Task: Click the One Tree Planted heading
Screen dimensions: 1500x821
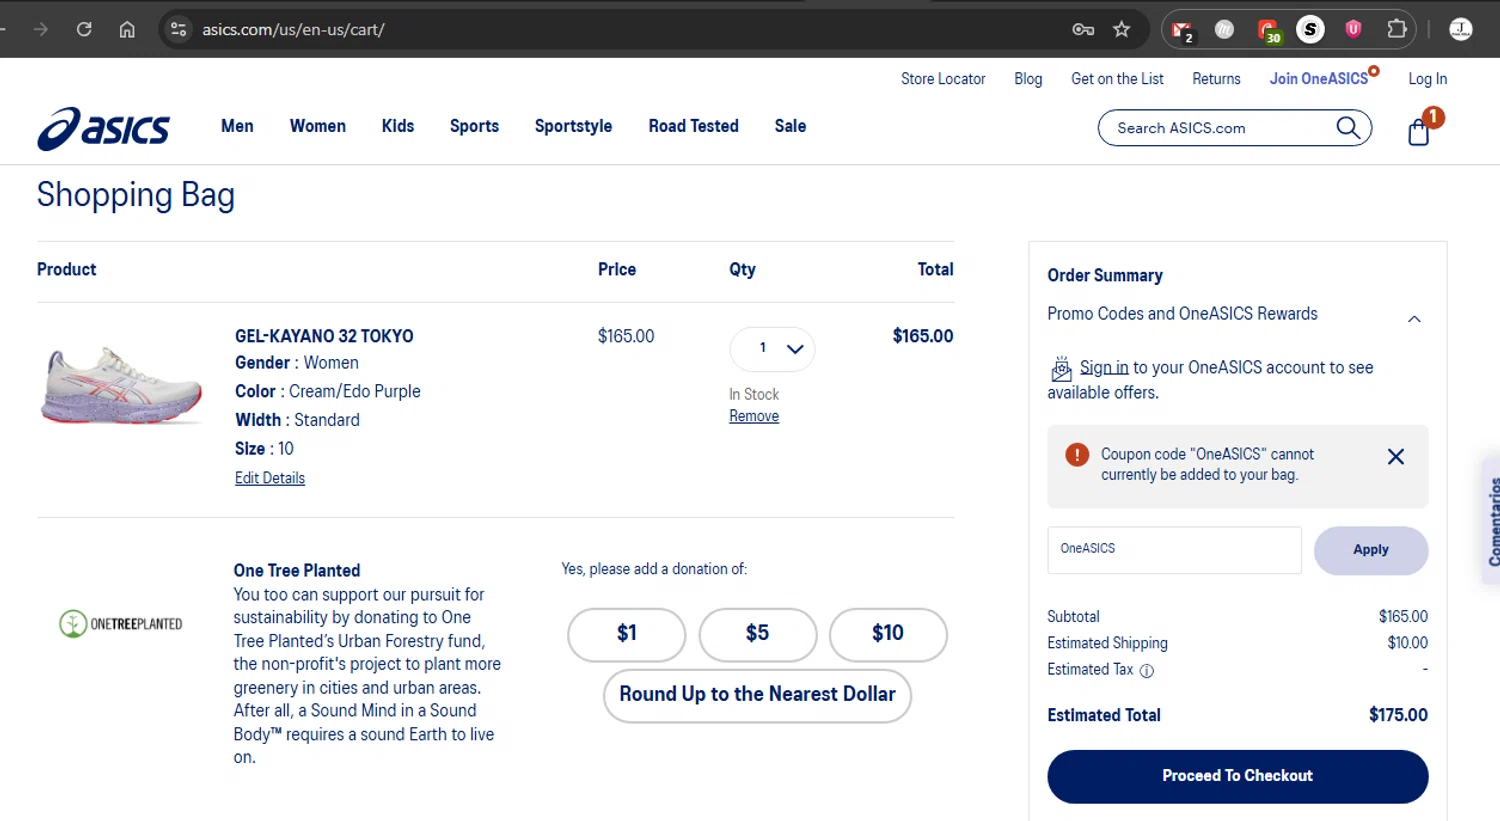Action: [x=297, y=570]
